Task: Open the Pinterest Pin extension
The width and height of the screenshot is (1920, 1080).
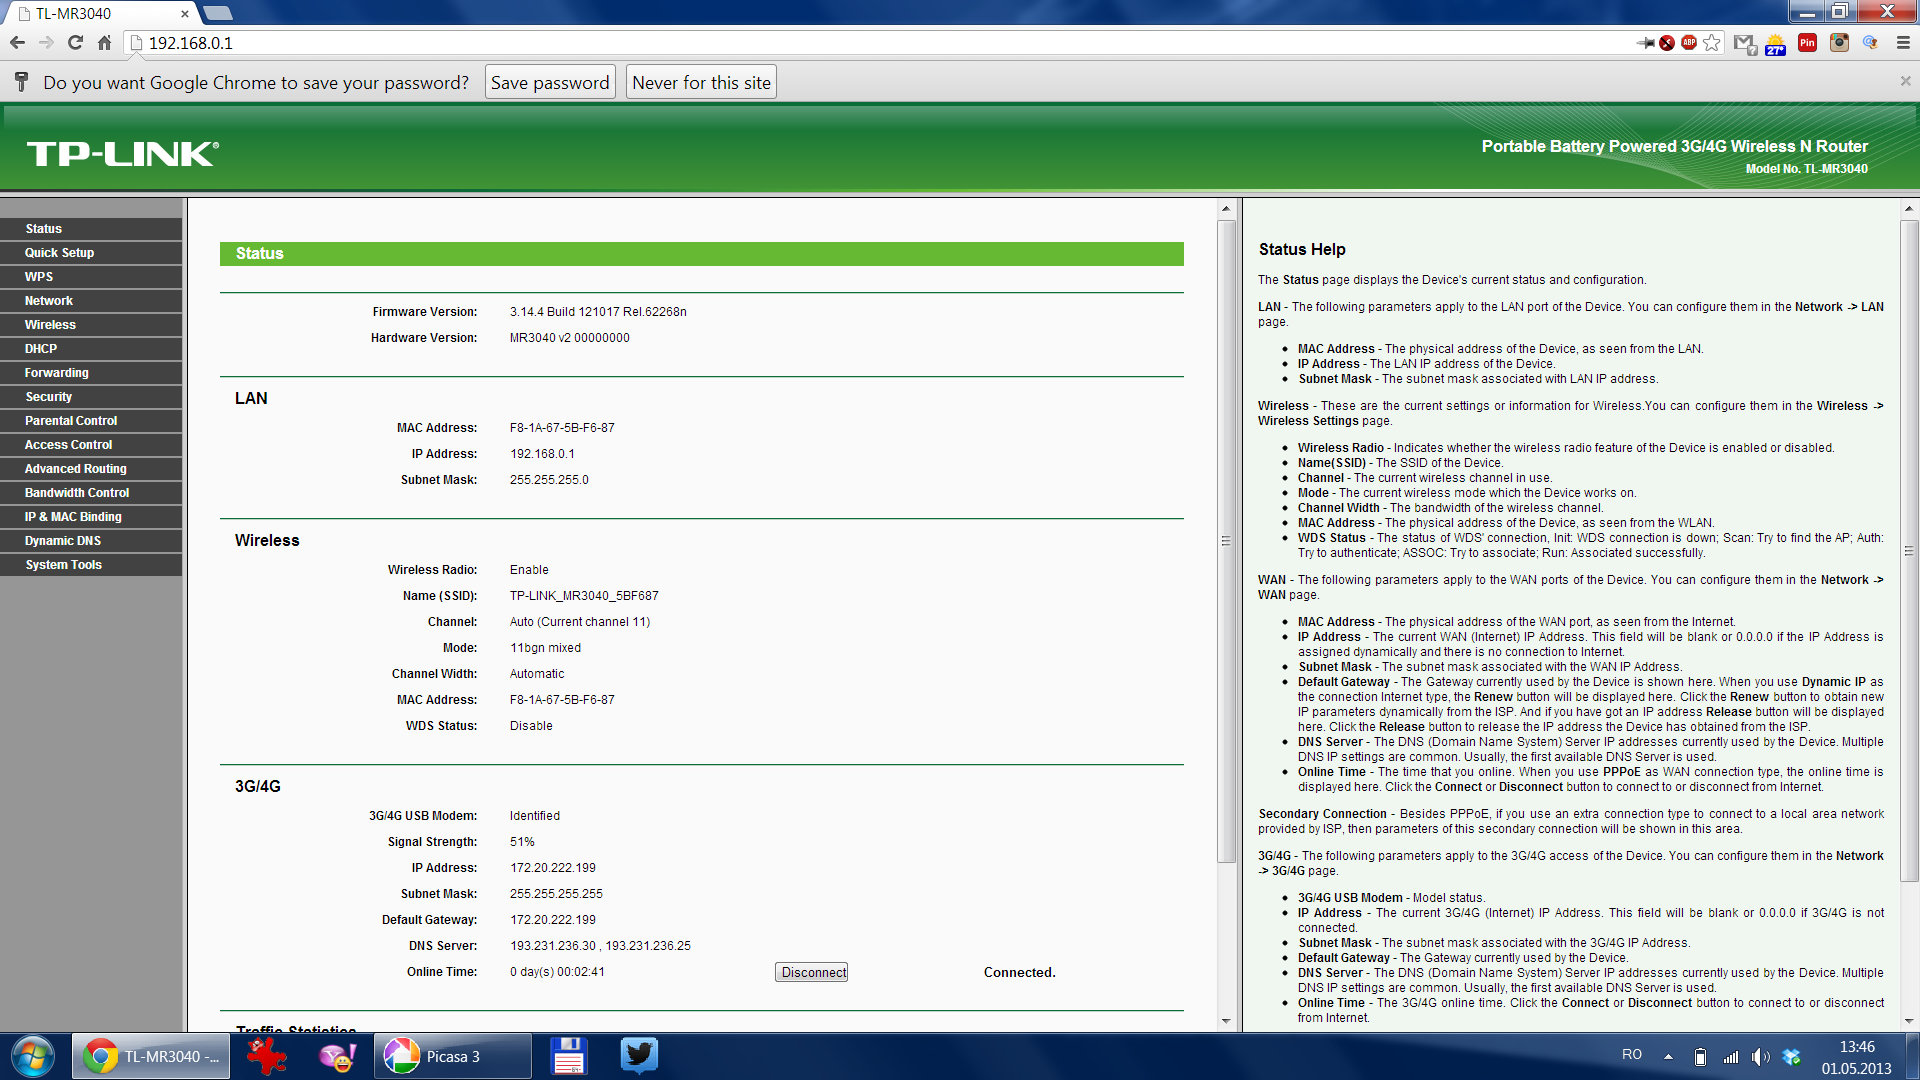Action: (1807, 43)
